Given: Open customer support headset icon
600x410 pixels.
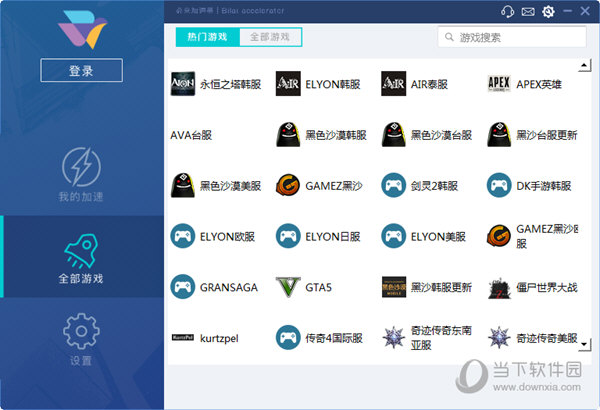Looking at the screenshot, I should coord(508,11).
